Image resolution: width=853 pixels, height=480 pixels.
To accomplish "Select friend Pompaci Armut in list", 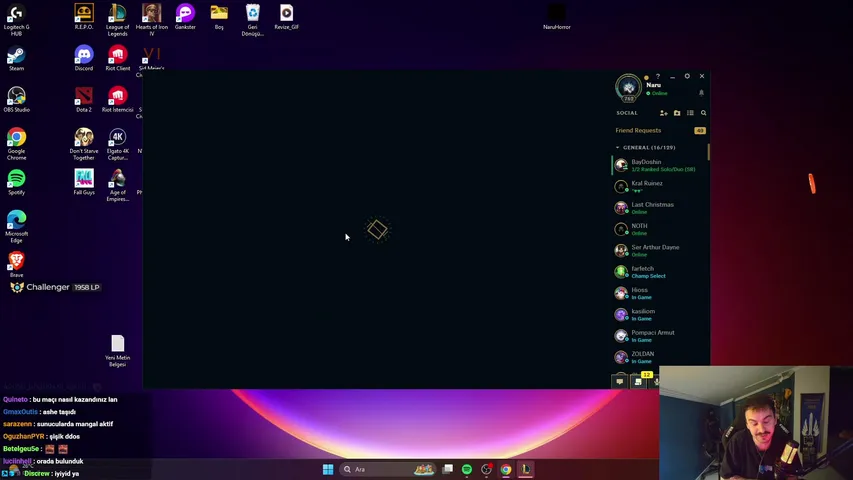I will coord(659,335).
